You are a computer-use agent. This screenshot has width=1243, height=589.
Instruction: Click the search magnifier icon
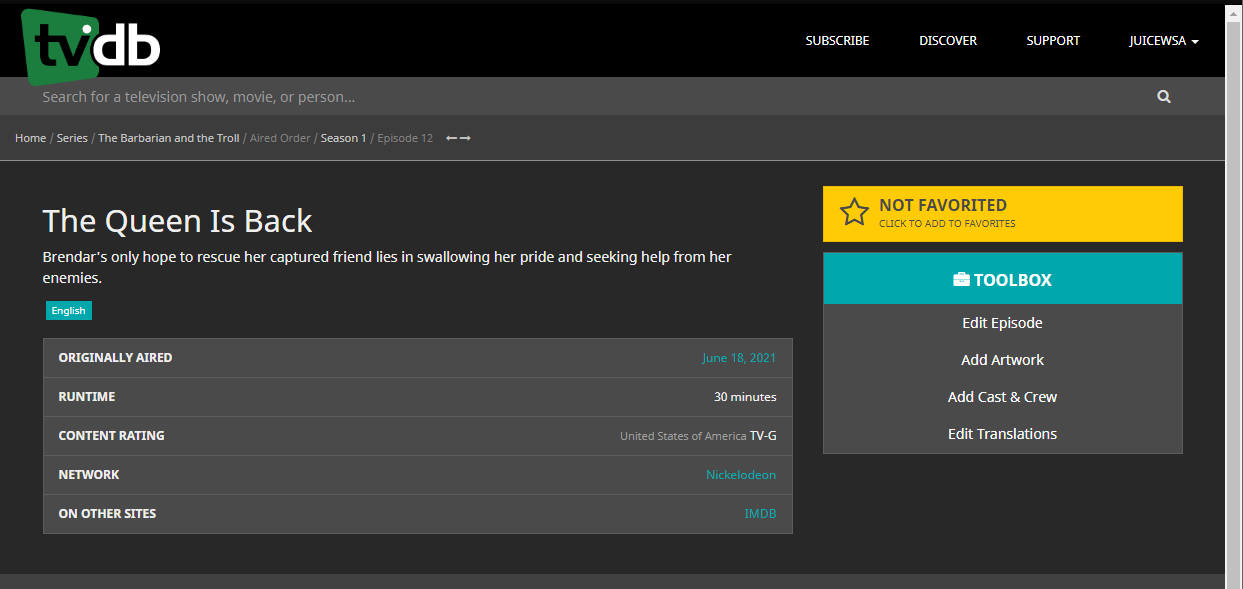(x=1164, y=97)
